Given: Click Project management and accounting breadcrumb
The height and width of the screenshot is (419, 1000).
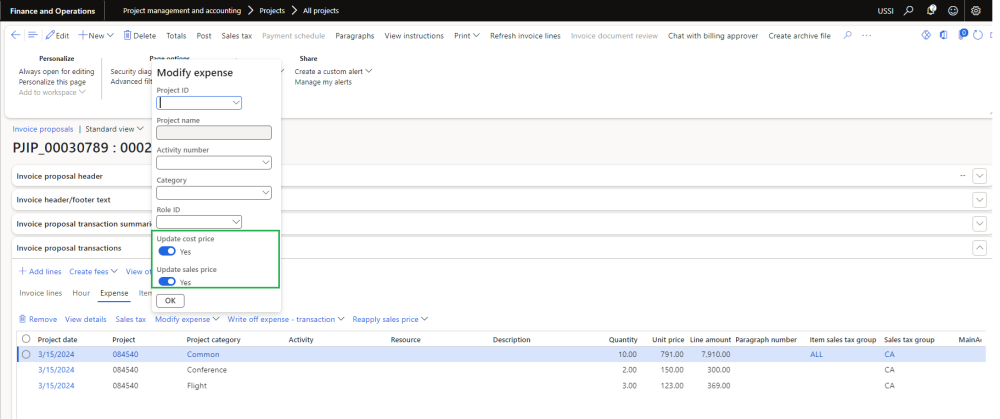Looking at the screenshot, I should tap(182, 11).
